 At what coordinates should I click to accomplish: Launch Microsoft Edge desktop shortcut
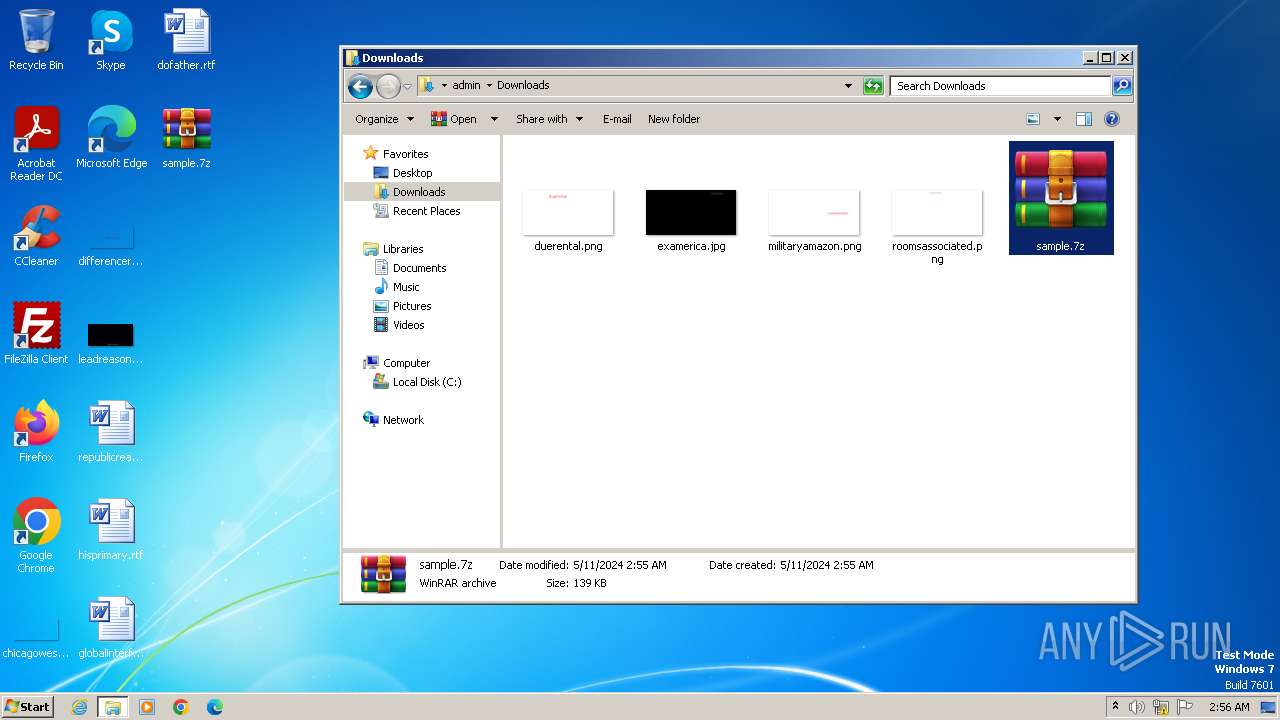(x=111, y=138)
